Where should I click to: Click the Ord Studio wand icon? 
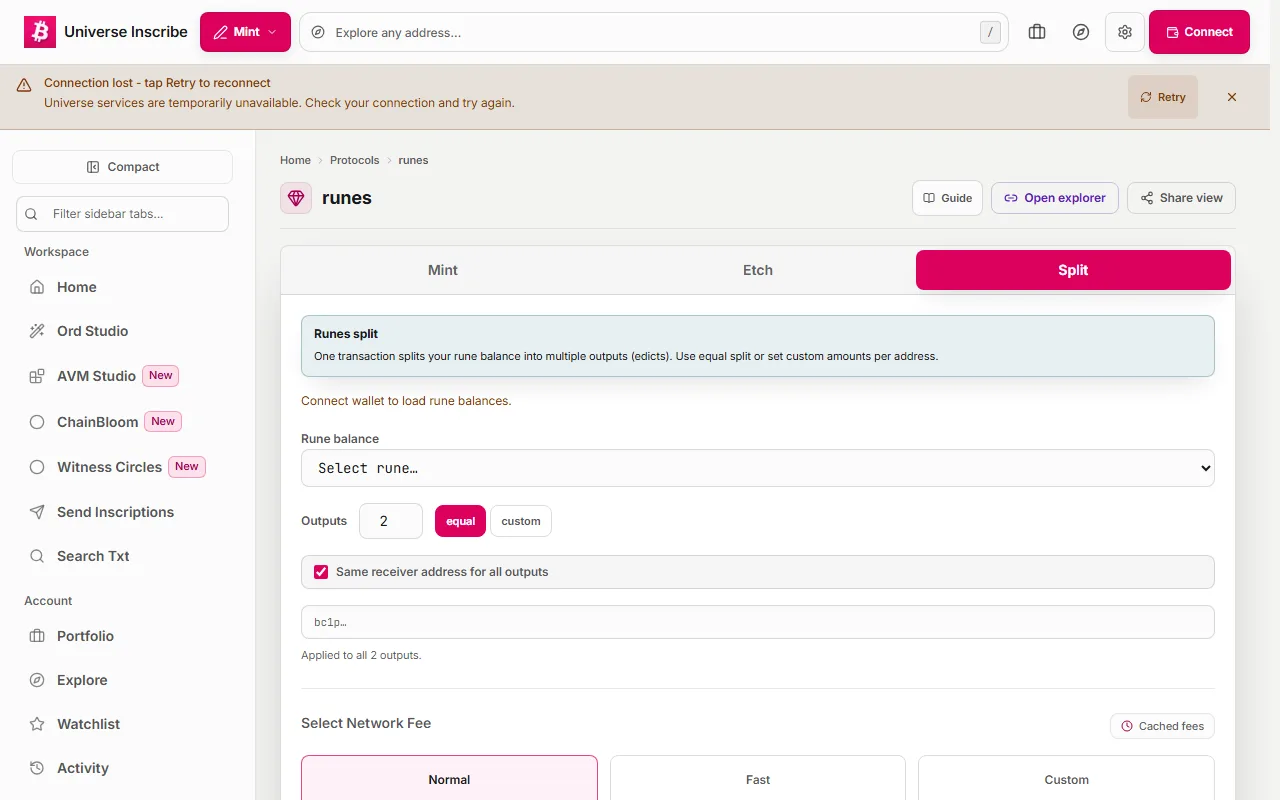[x=37, y=331]
